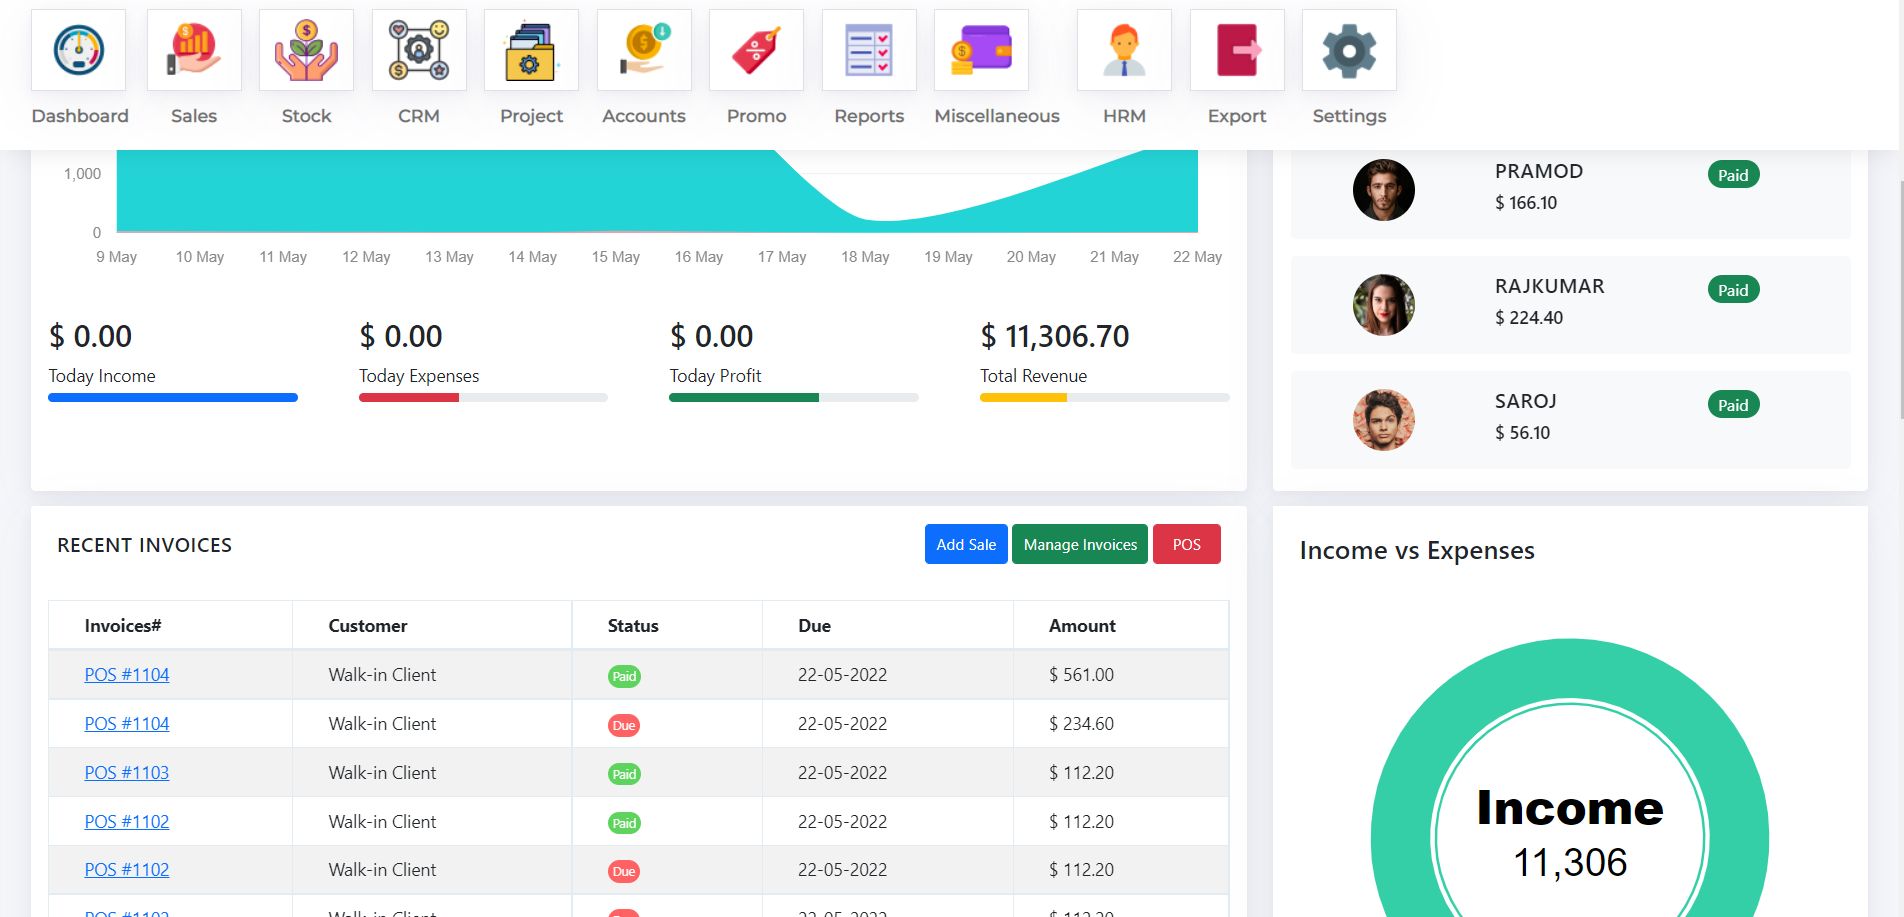Image resolution: width=1904 pixels, height=917 pixels.
Task: Click the 9 May chart axis label
Action: coord(116,257)
